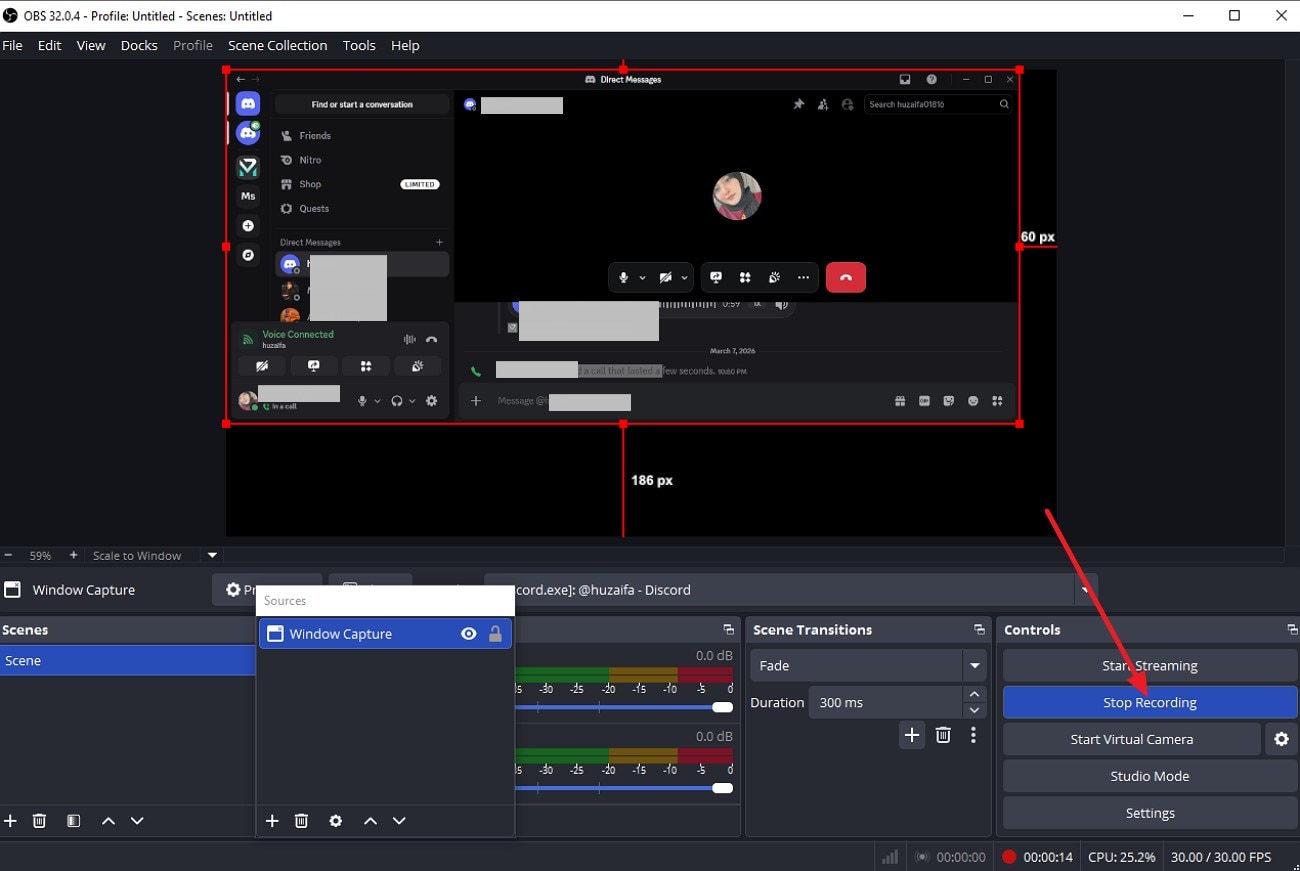Open source properties with the gear icon
The height and width of the screenshot is (871, 1300).
(x=335, y=820)
